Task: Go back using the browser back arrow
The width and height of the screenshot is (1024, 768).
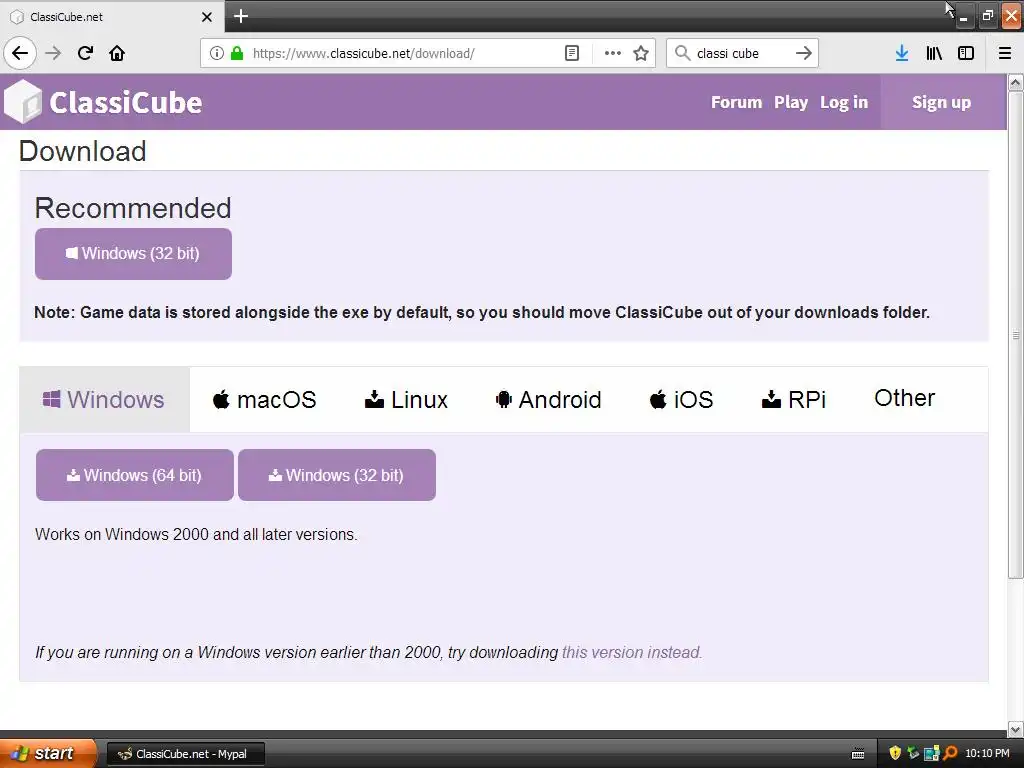Action: 20,53
